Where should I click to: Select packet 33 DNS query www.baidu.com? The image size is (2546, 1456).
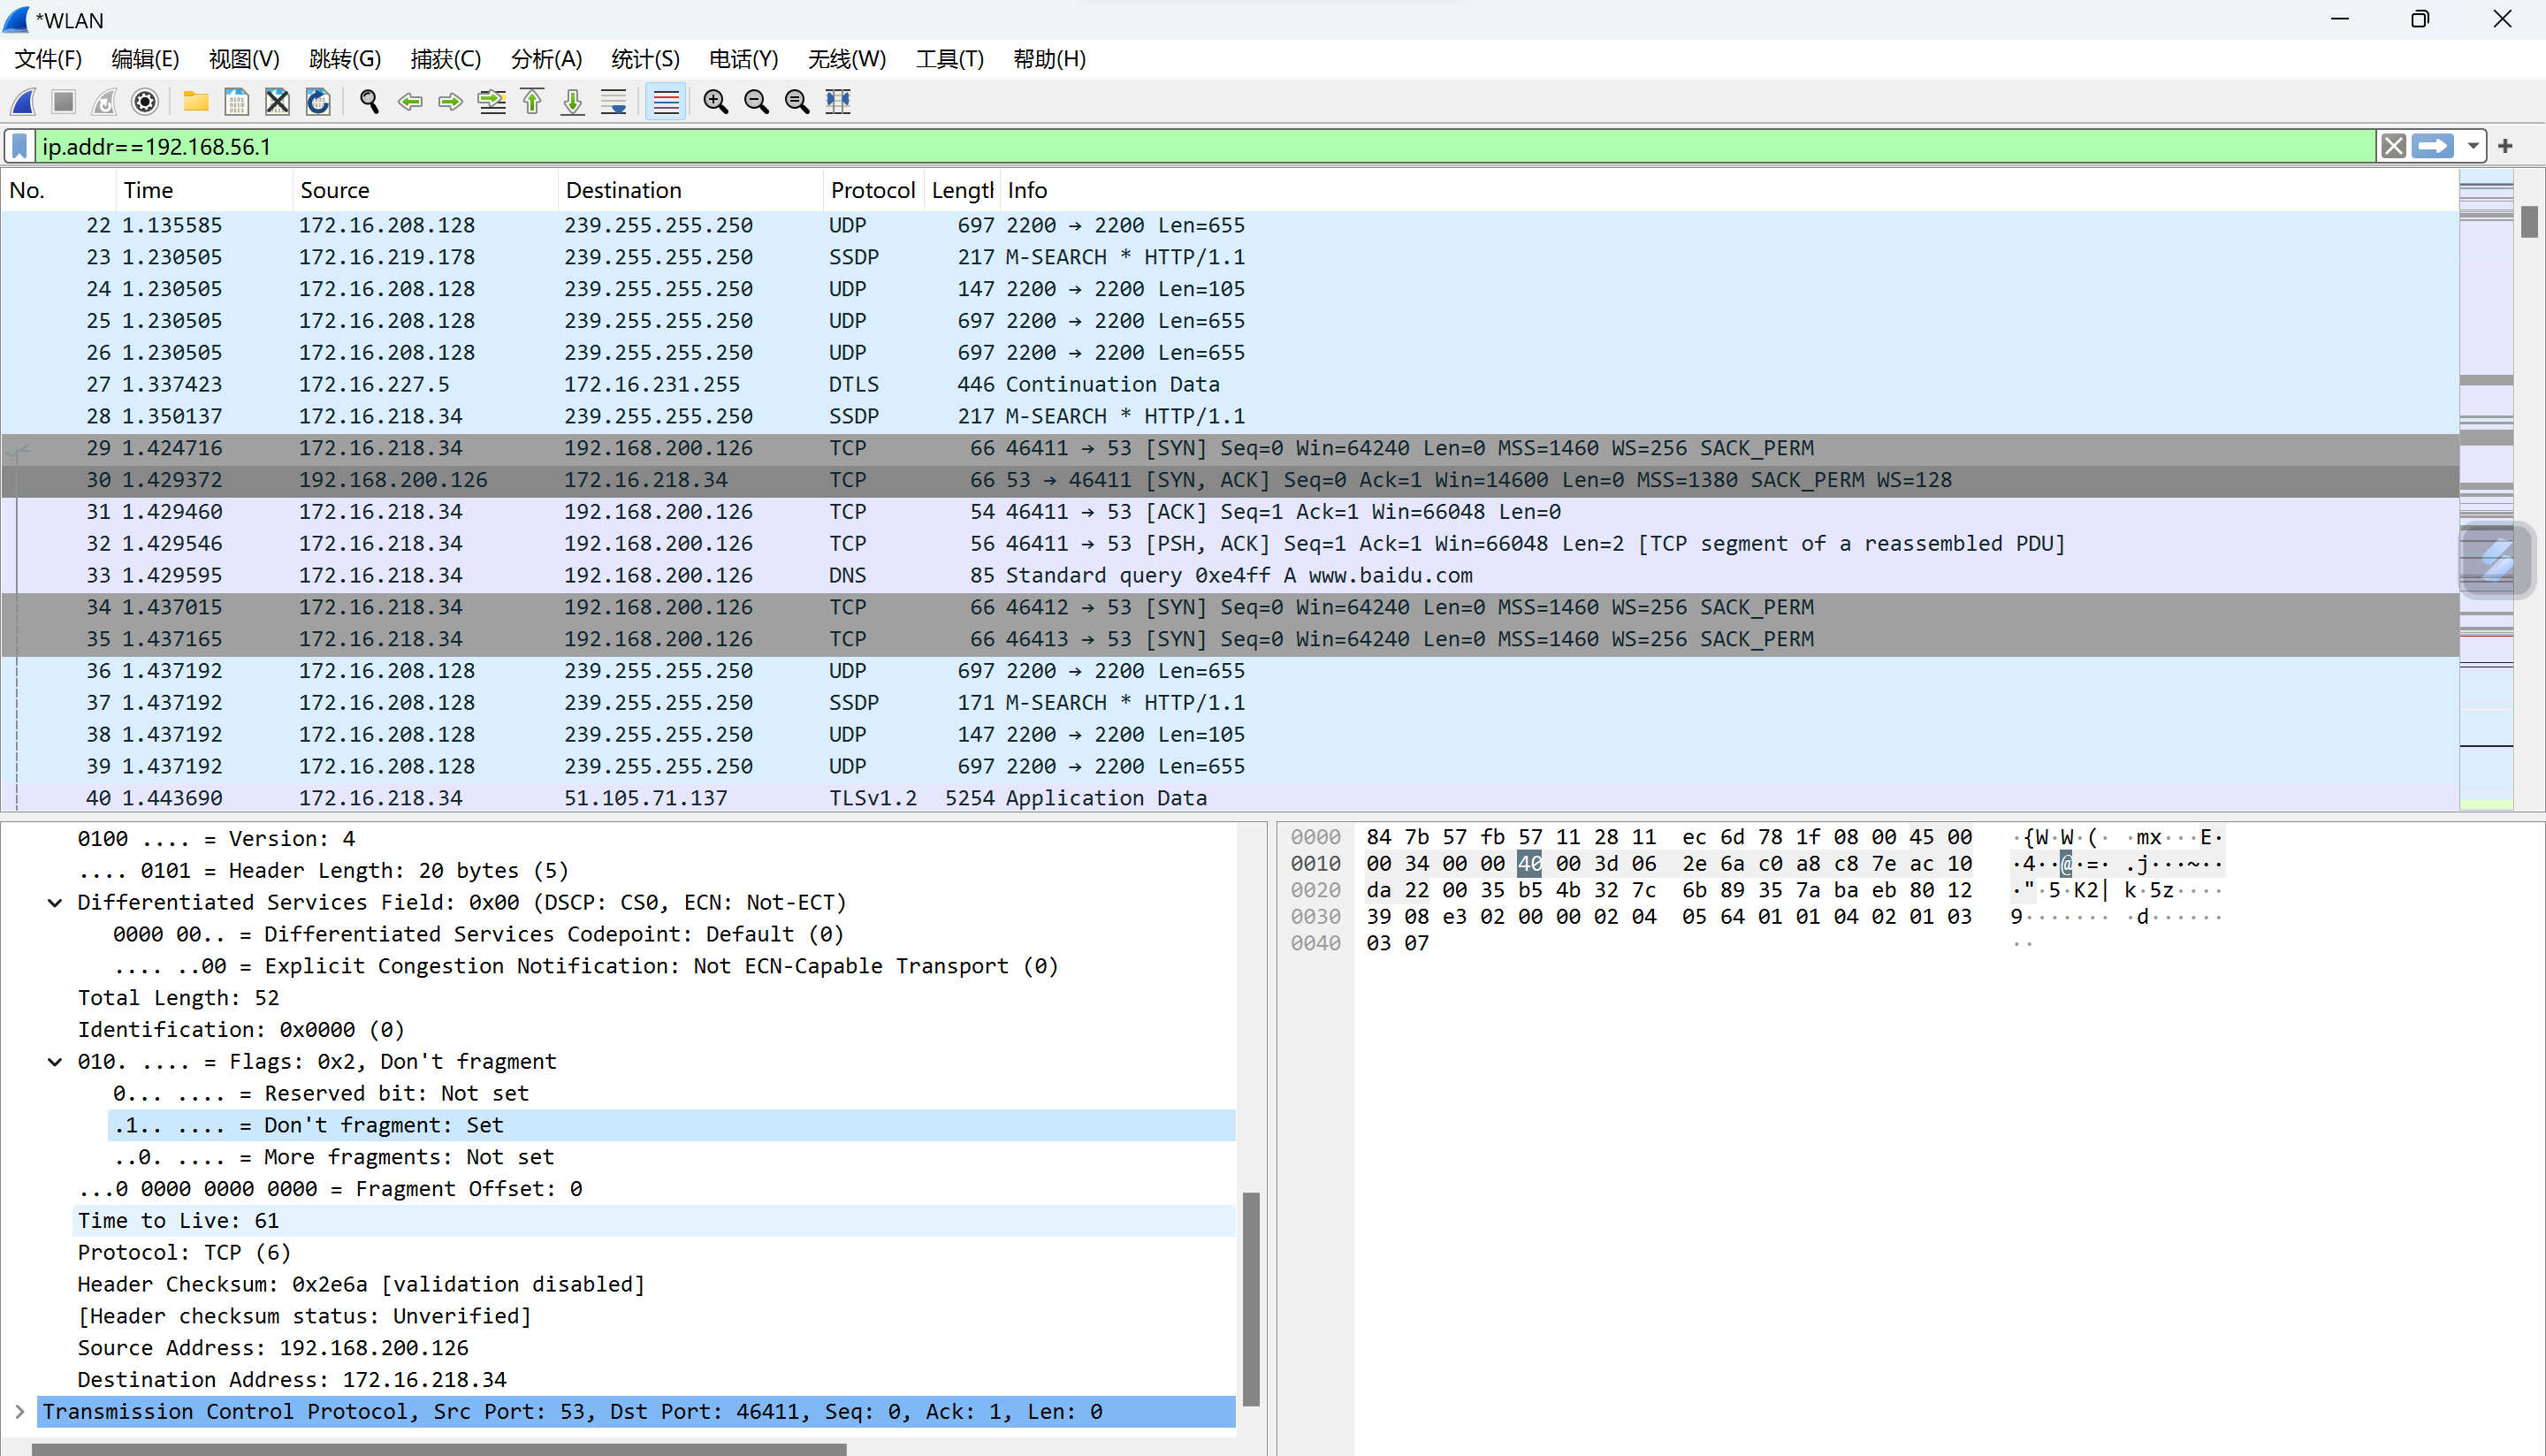(1230, 575)
